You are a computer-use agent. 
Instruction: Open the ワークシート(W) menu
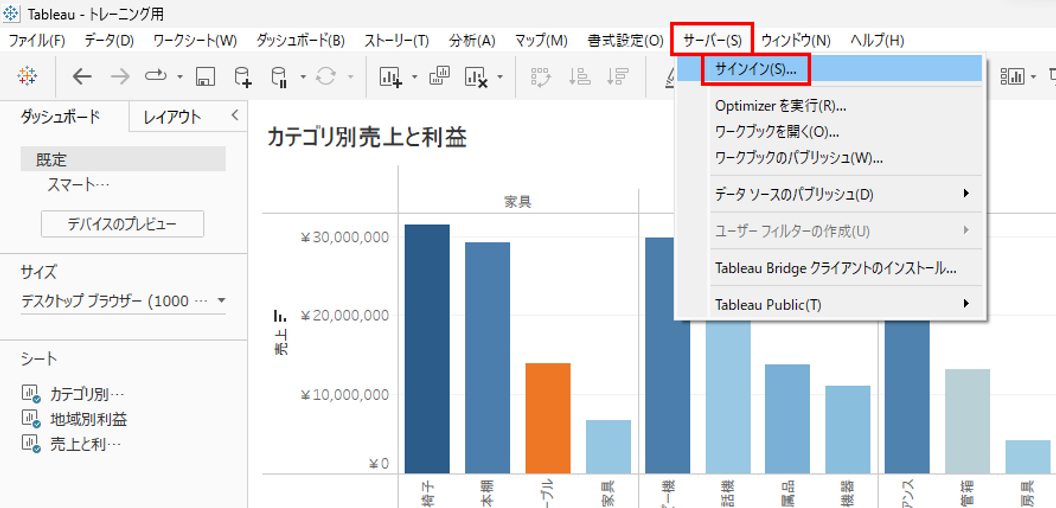[x=195, y=40]
